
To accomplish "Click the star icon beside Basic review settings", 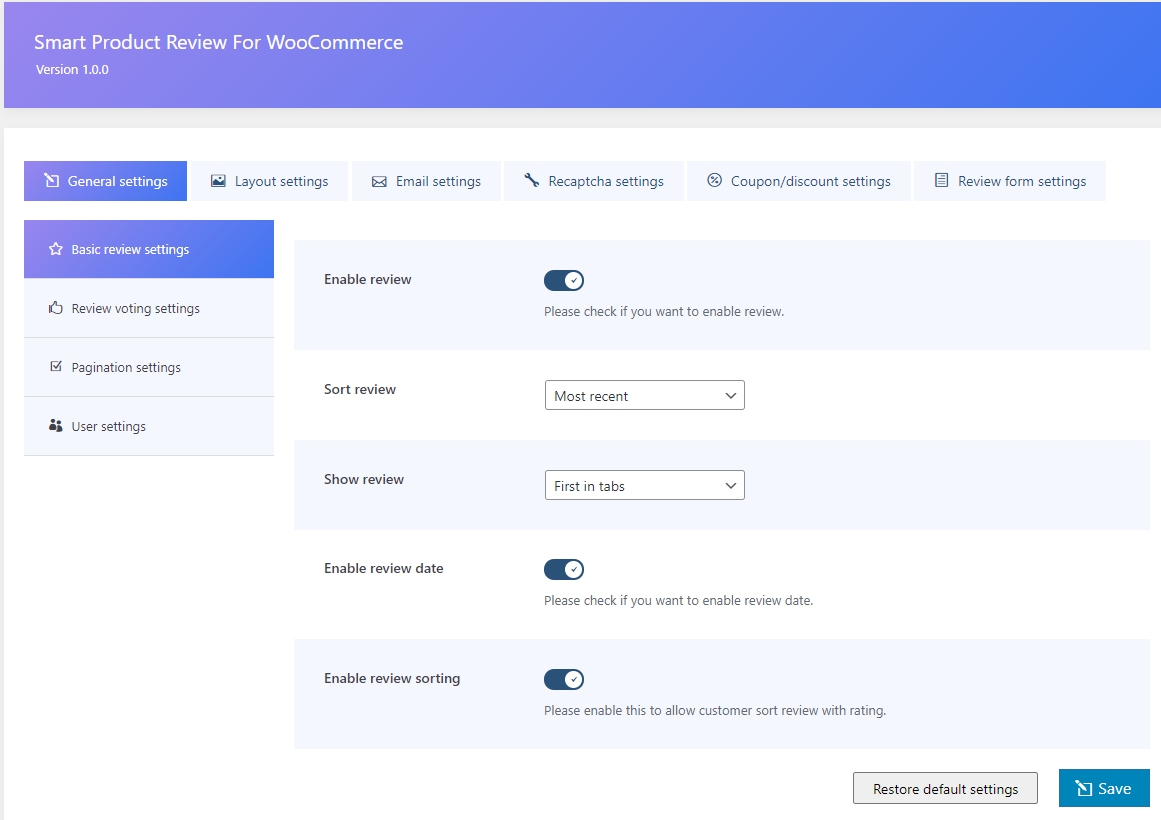I will pos(56,249).
